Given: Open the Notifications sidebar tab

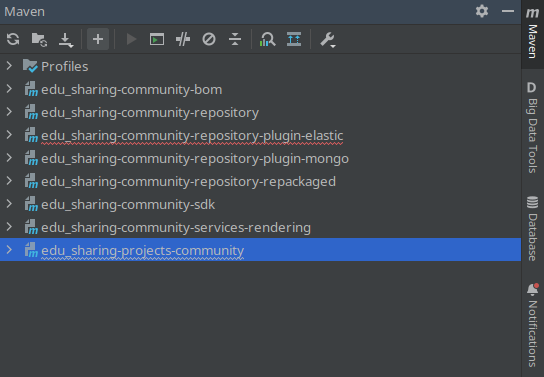Looking at the screenshot, I should [533, 325].
